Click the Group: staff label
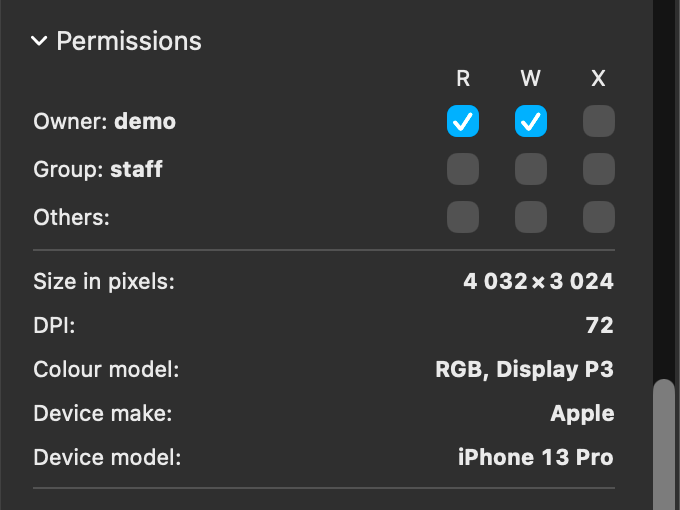The image size is (680, 510). point(98,169)
